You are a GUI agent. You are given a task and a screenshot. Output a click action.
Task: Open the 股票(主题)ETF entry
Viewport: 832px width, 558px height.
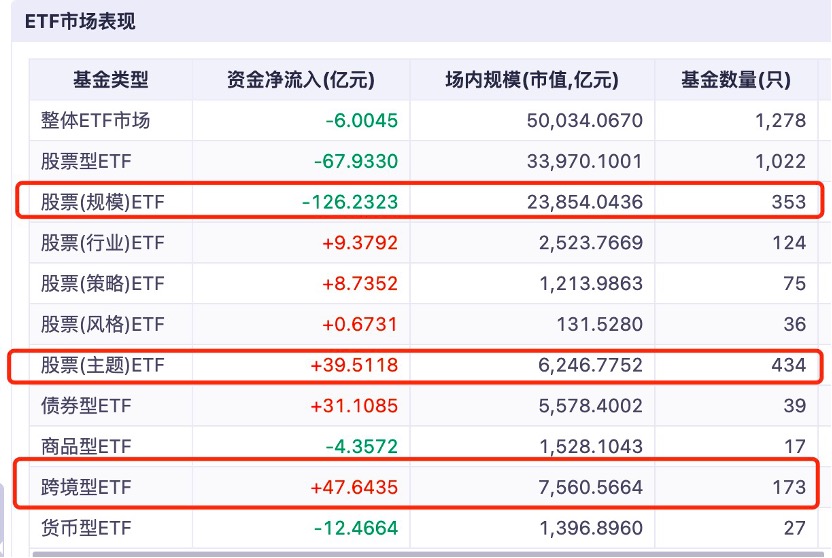tap(102, 366)
